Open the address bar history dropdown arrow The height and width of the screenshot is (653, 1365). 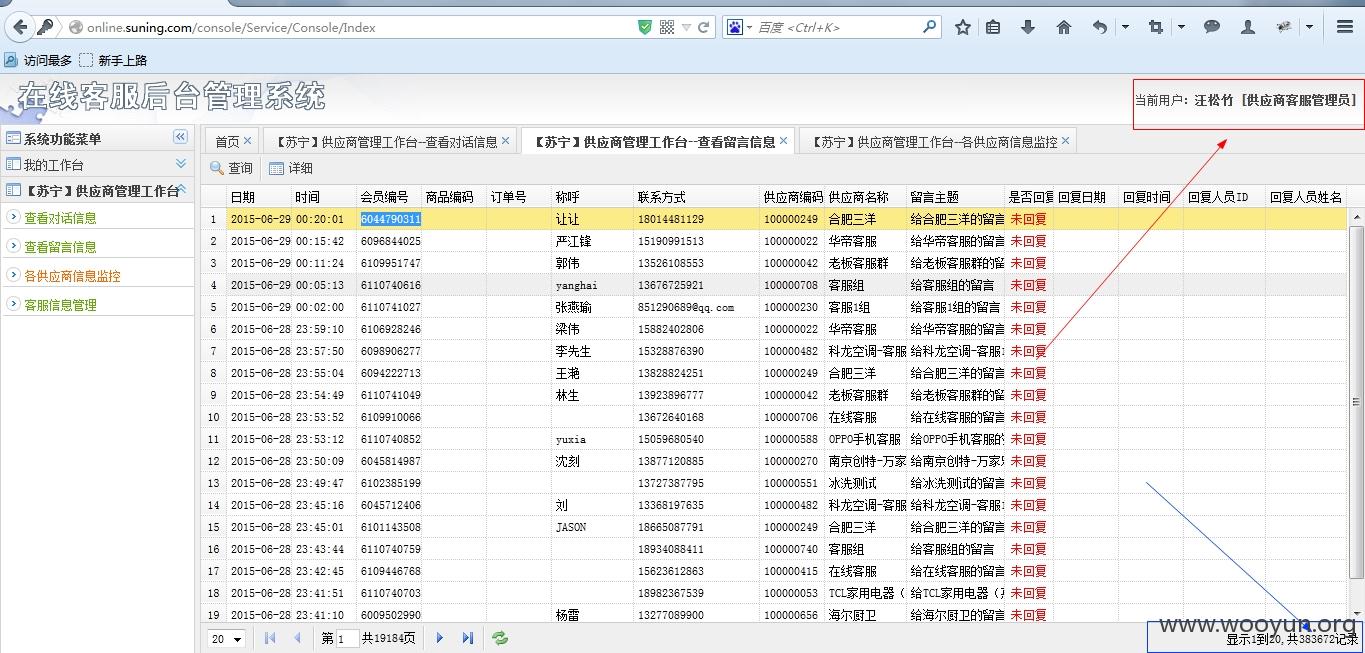coord(686,27)
